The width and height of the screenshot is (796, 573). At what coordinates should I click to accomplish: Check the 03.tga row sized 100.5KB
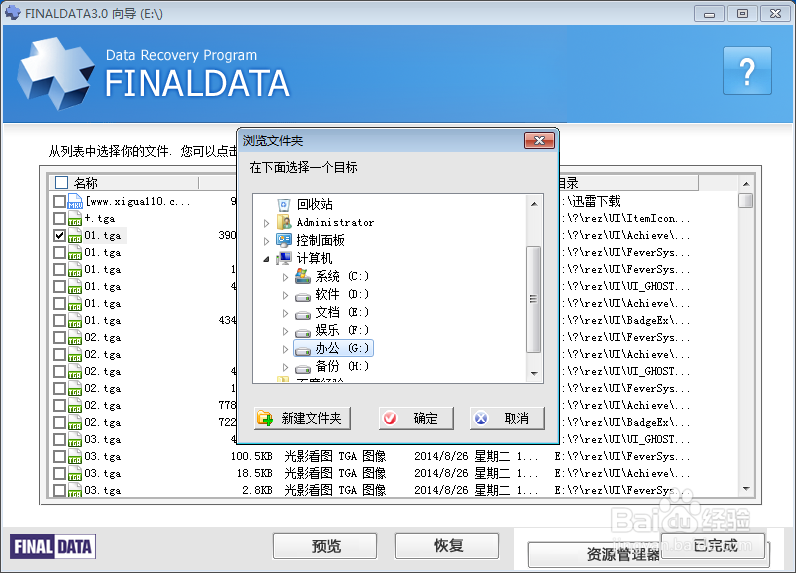[x=59, y=456]
